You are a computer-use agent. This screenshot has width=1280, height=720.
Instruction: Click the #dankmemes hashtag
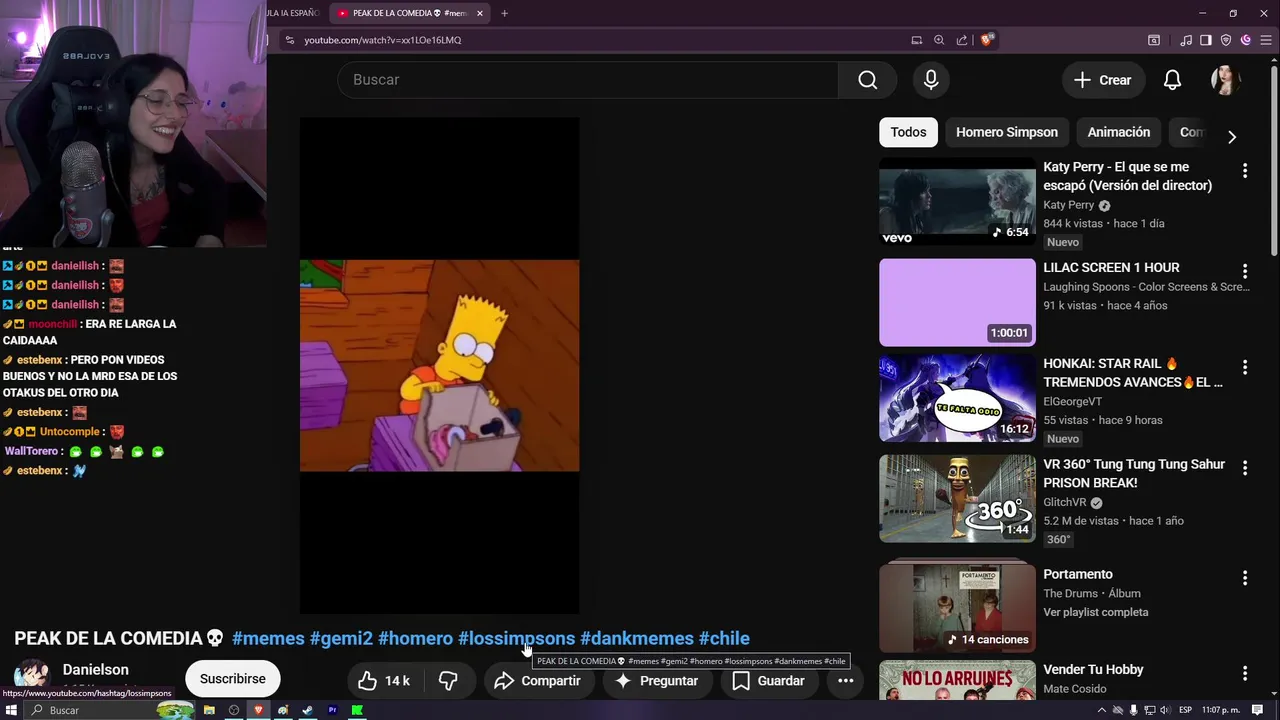[x=636, y=638]
